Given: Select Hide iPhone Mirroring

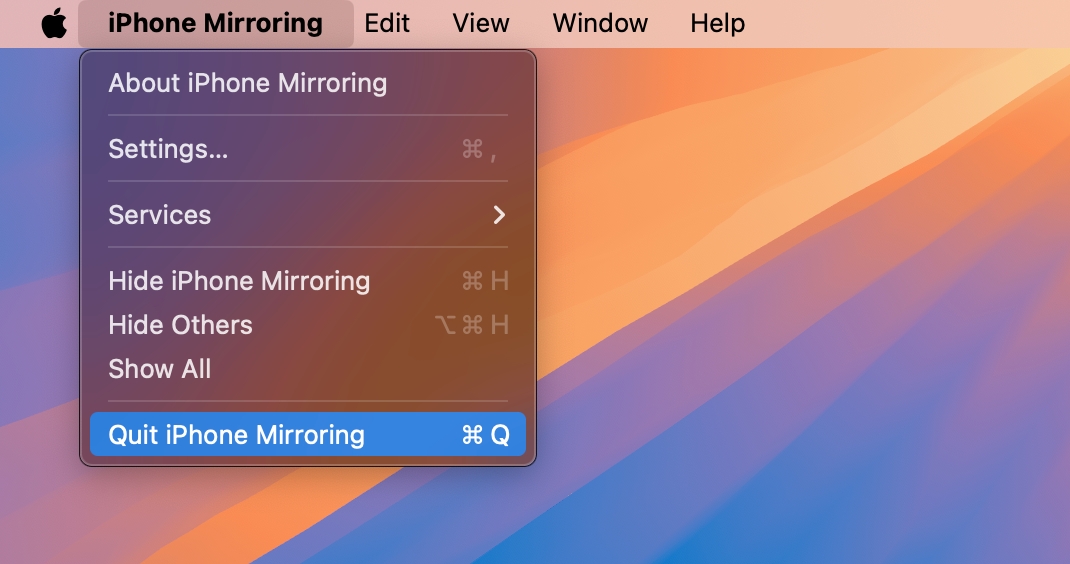Looking at the screenshot, I should 308,281.
